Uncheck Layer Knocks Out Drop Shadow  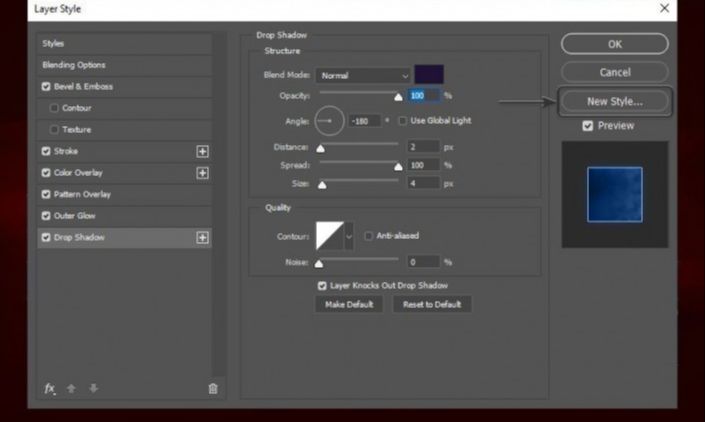click(x=322, y=285)
